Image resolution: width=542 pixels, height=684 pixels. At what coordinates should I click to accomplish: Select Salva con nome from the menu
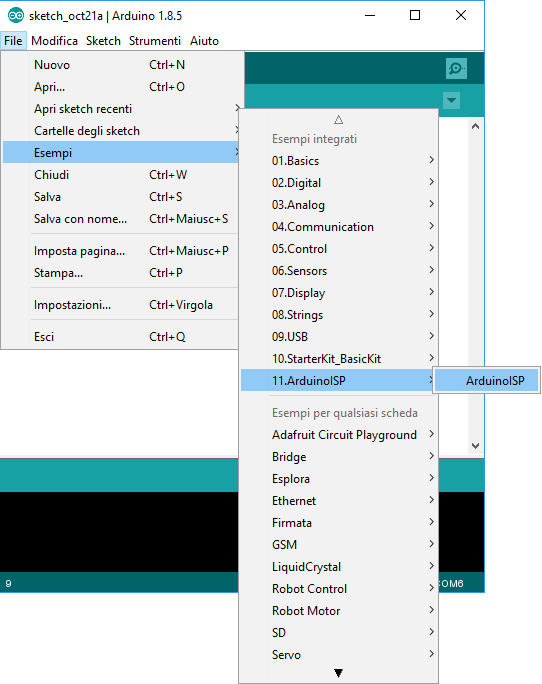coord(121,219)
